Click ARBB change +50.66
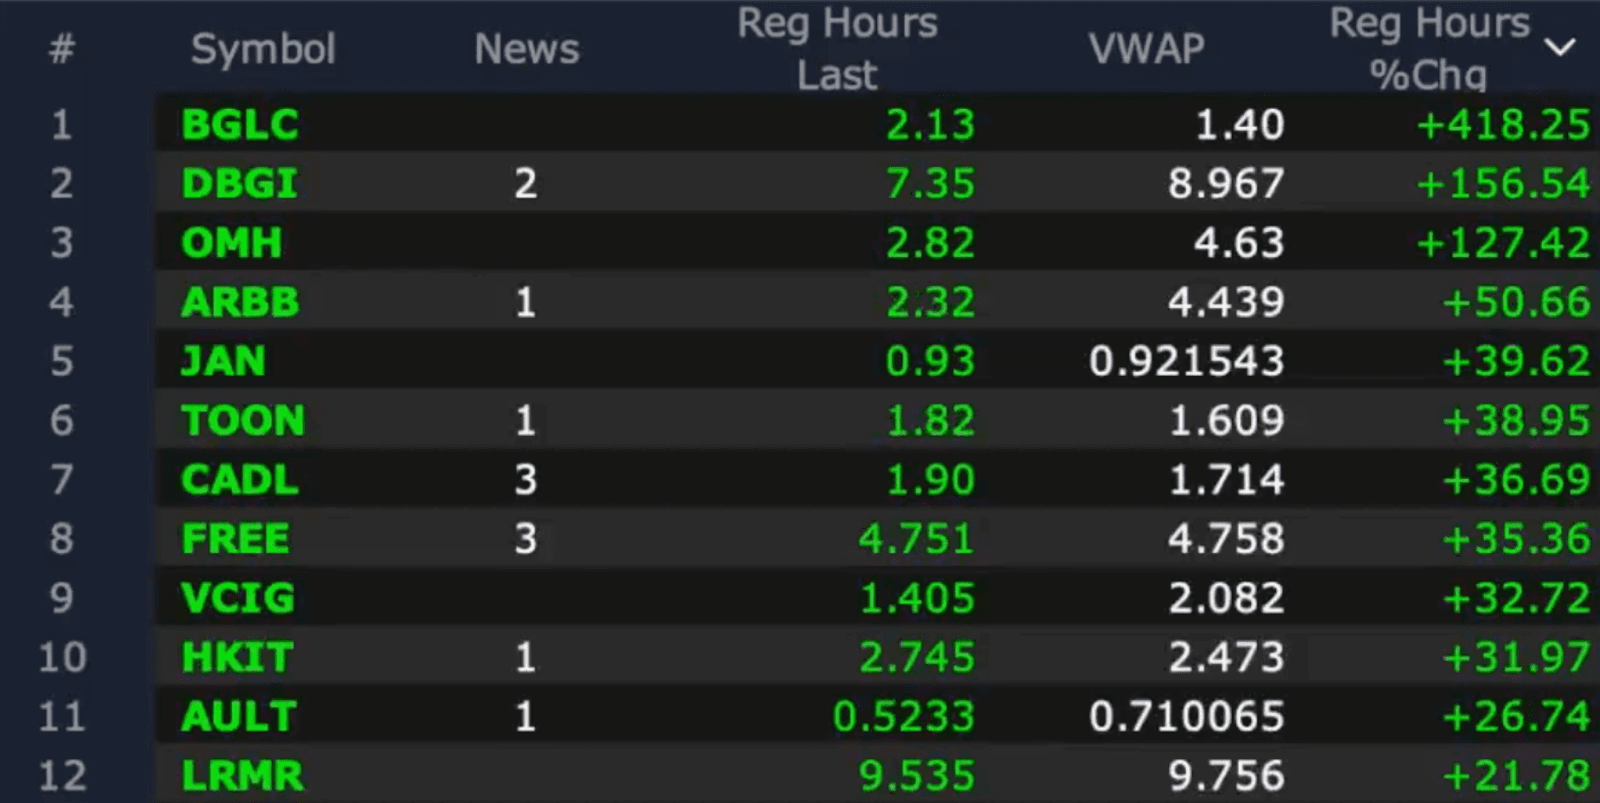 click(x=1516, y=301)
